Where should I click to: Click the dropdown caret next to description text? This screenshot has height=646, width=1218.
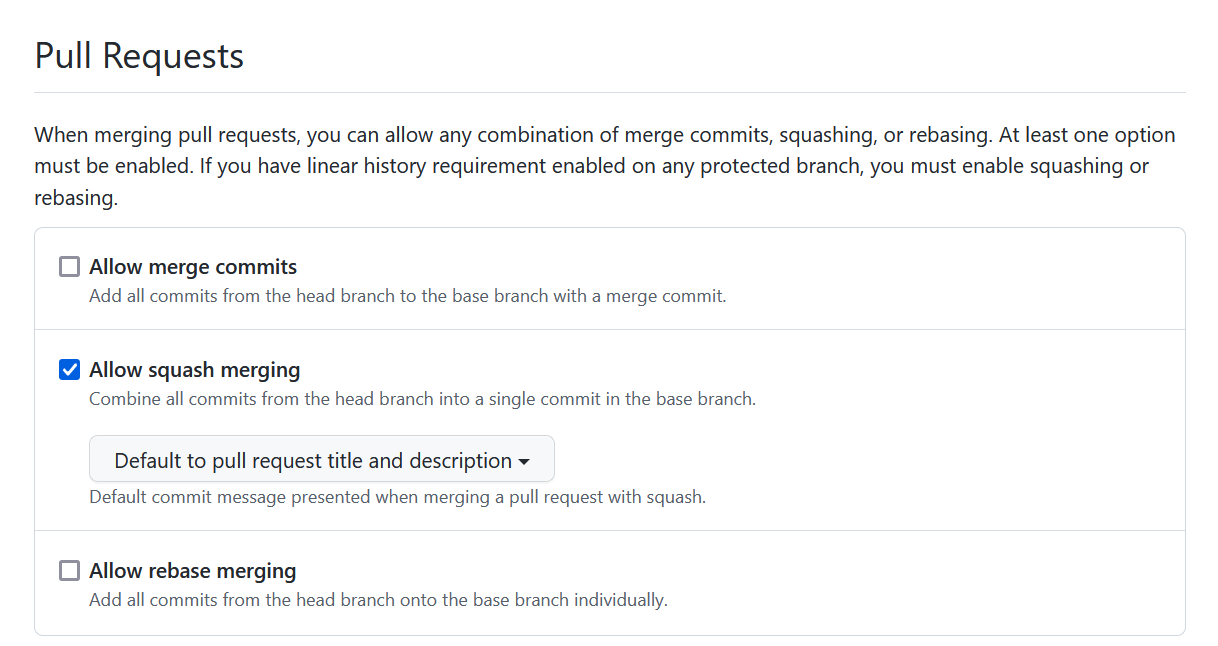[x=525, y=459]
